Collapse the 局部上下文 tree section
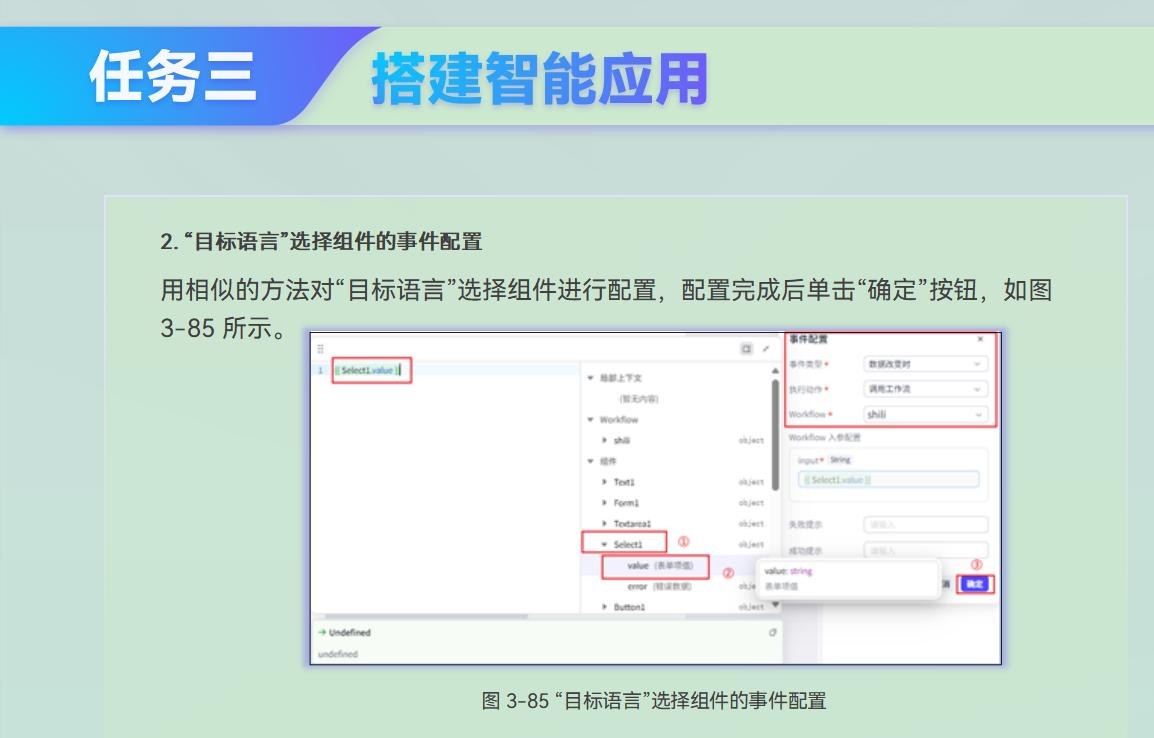Screen dimensions: 1154x738 (590, 378)
